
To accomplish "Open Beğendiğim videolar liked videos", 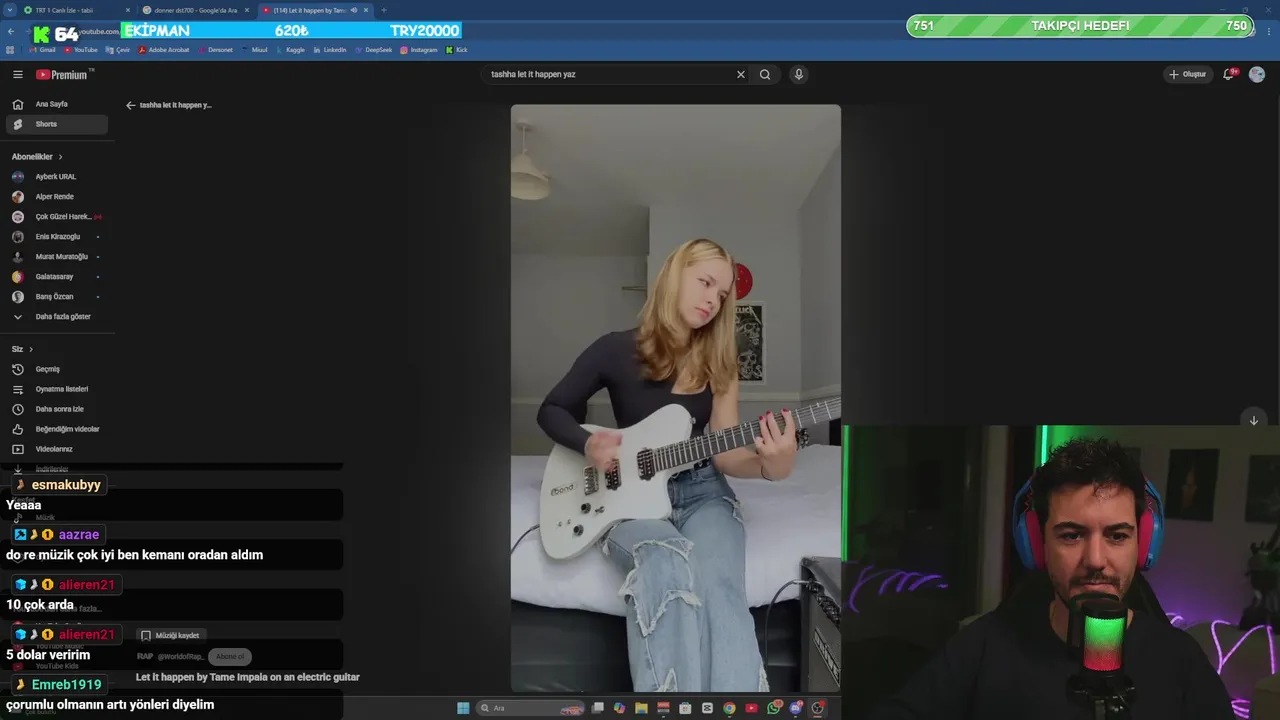I will (x=57, y=429).
